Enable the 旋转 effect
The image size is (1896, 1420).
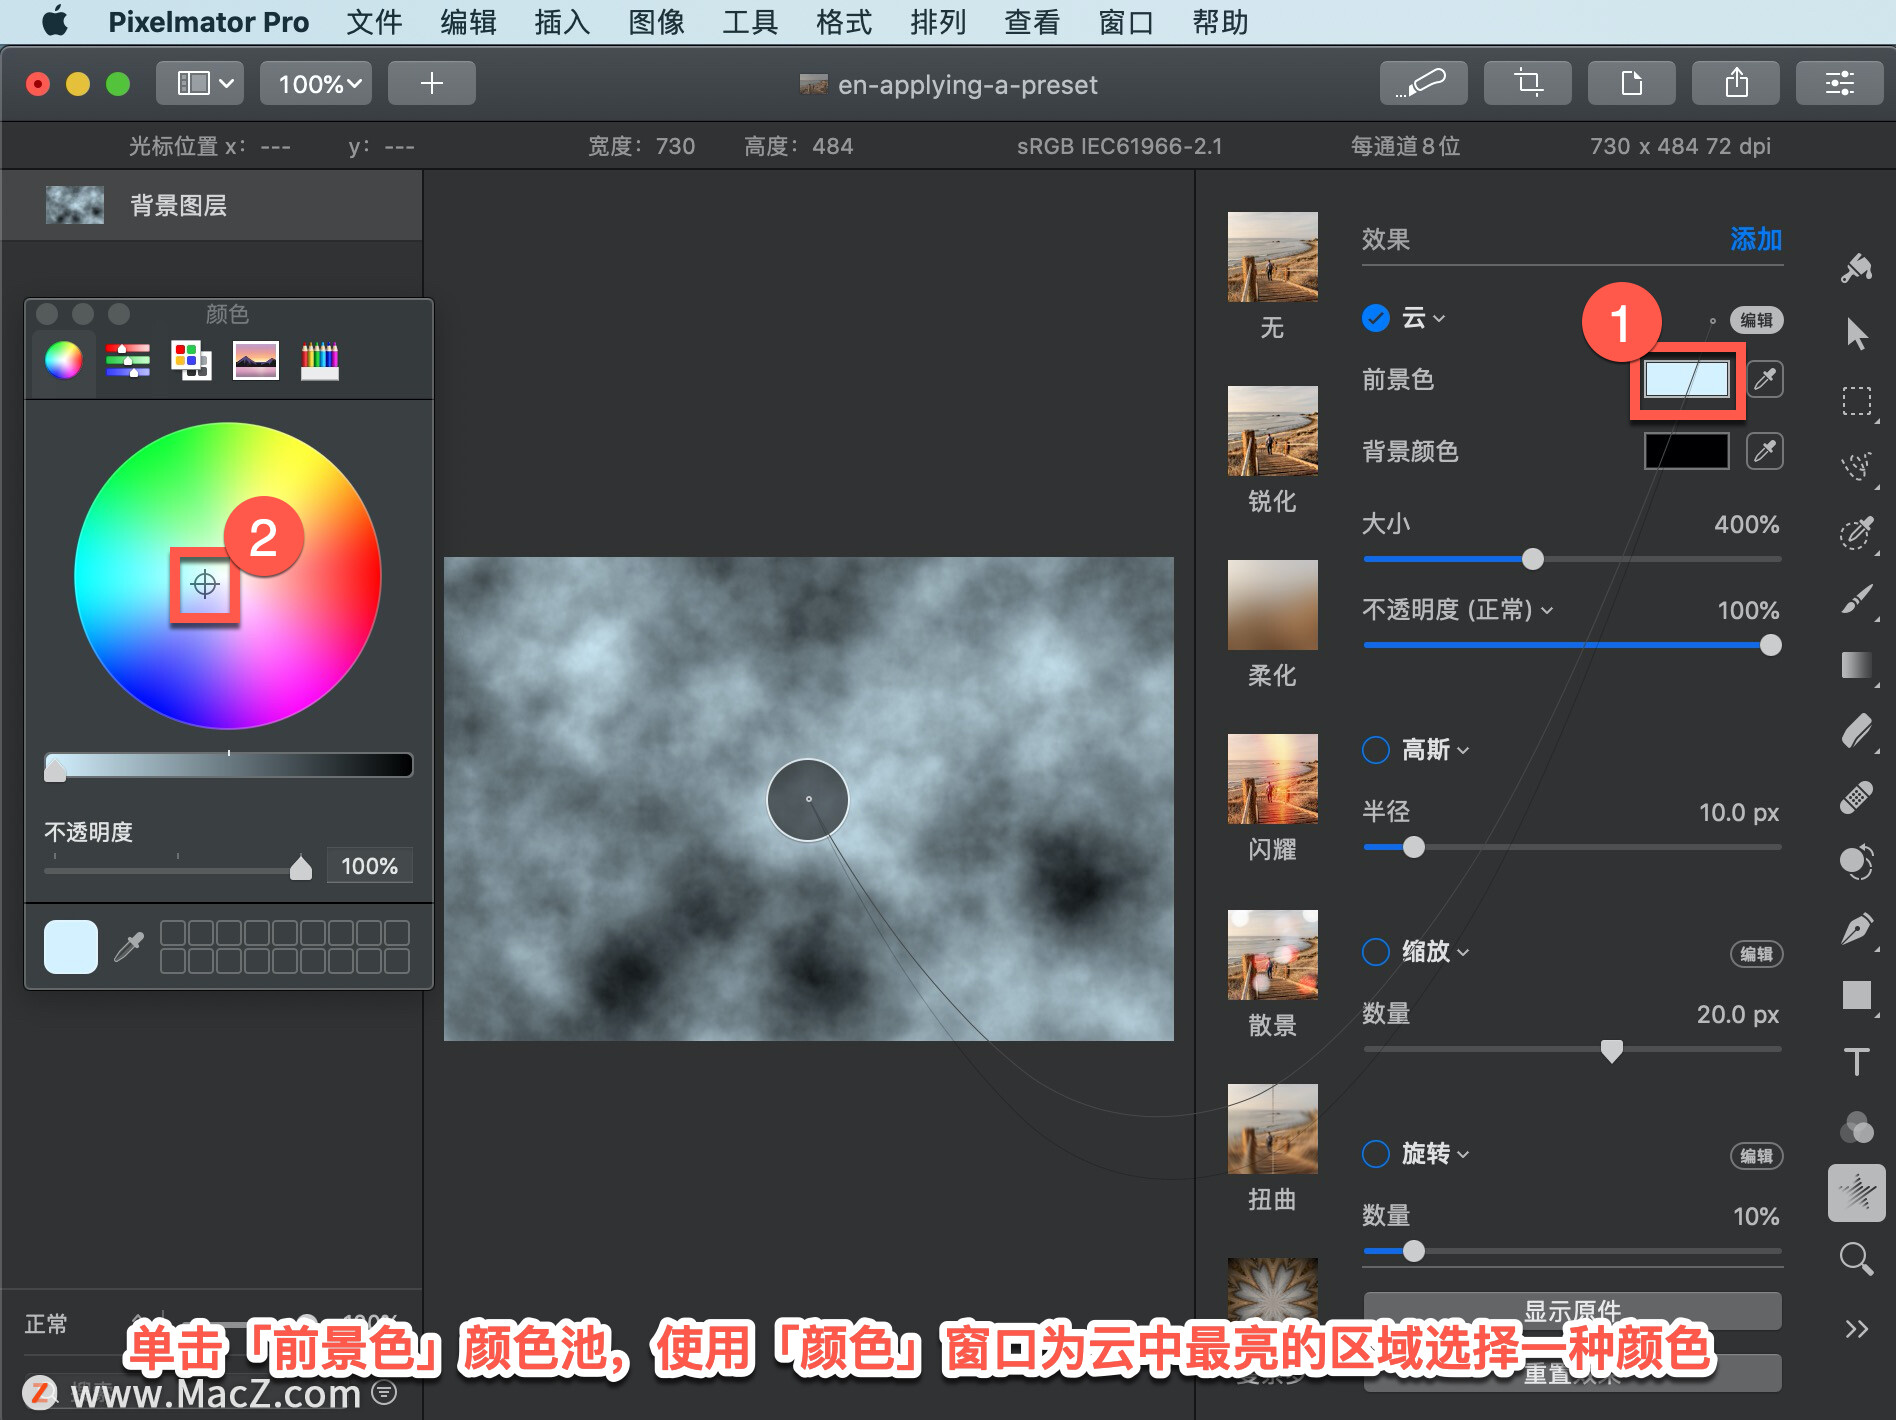pos(1376,1154)
